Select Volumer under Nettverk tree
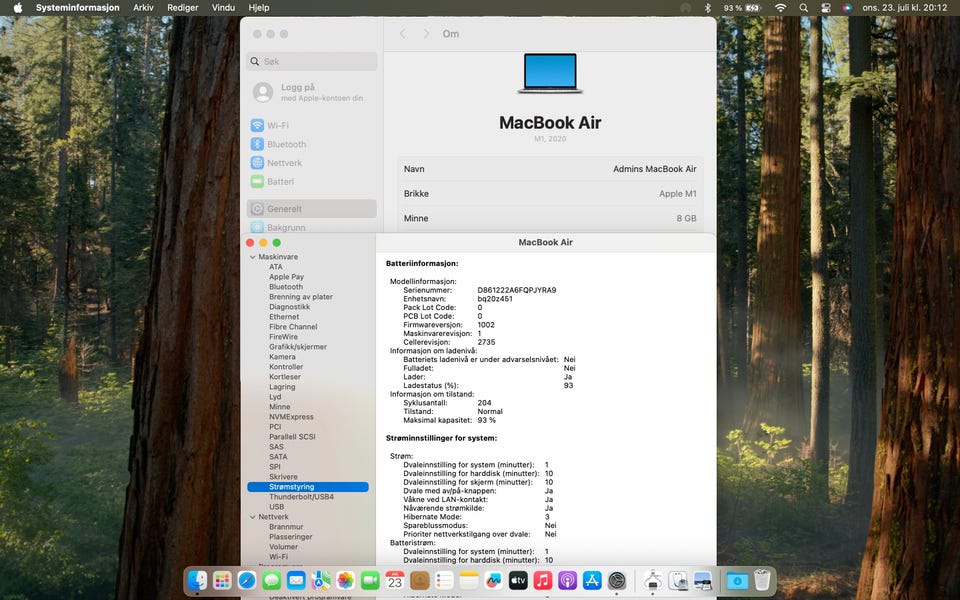 coord(283,547)
